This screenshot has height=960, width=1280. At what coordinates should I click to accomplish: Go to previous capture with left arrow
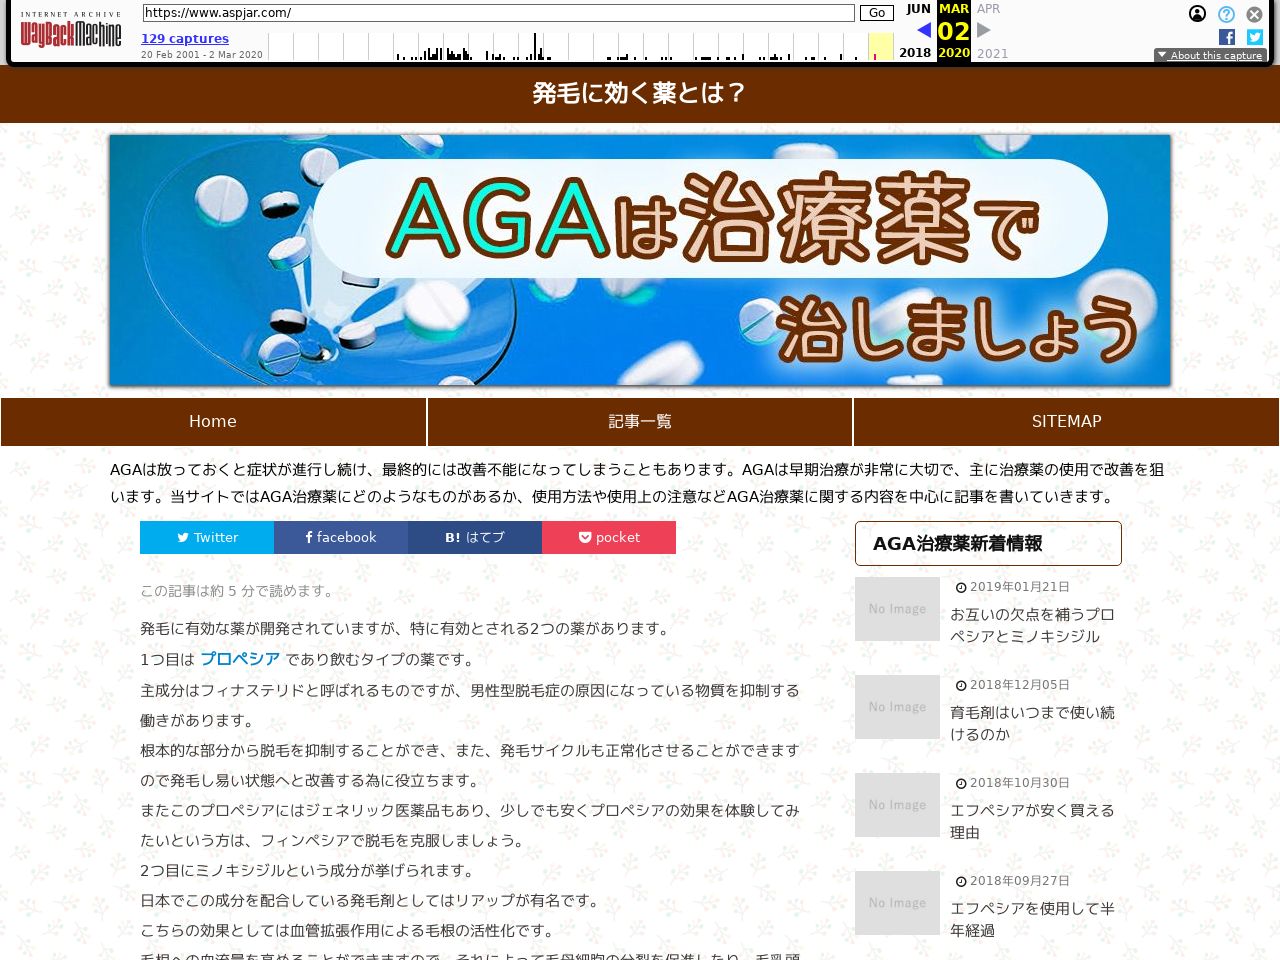coord(923,30)
